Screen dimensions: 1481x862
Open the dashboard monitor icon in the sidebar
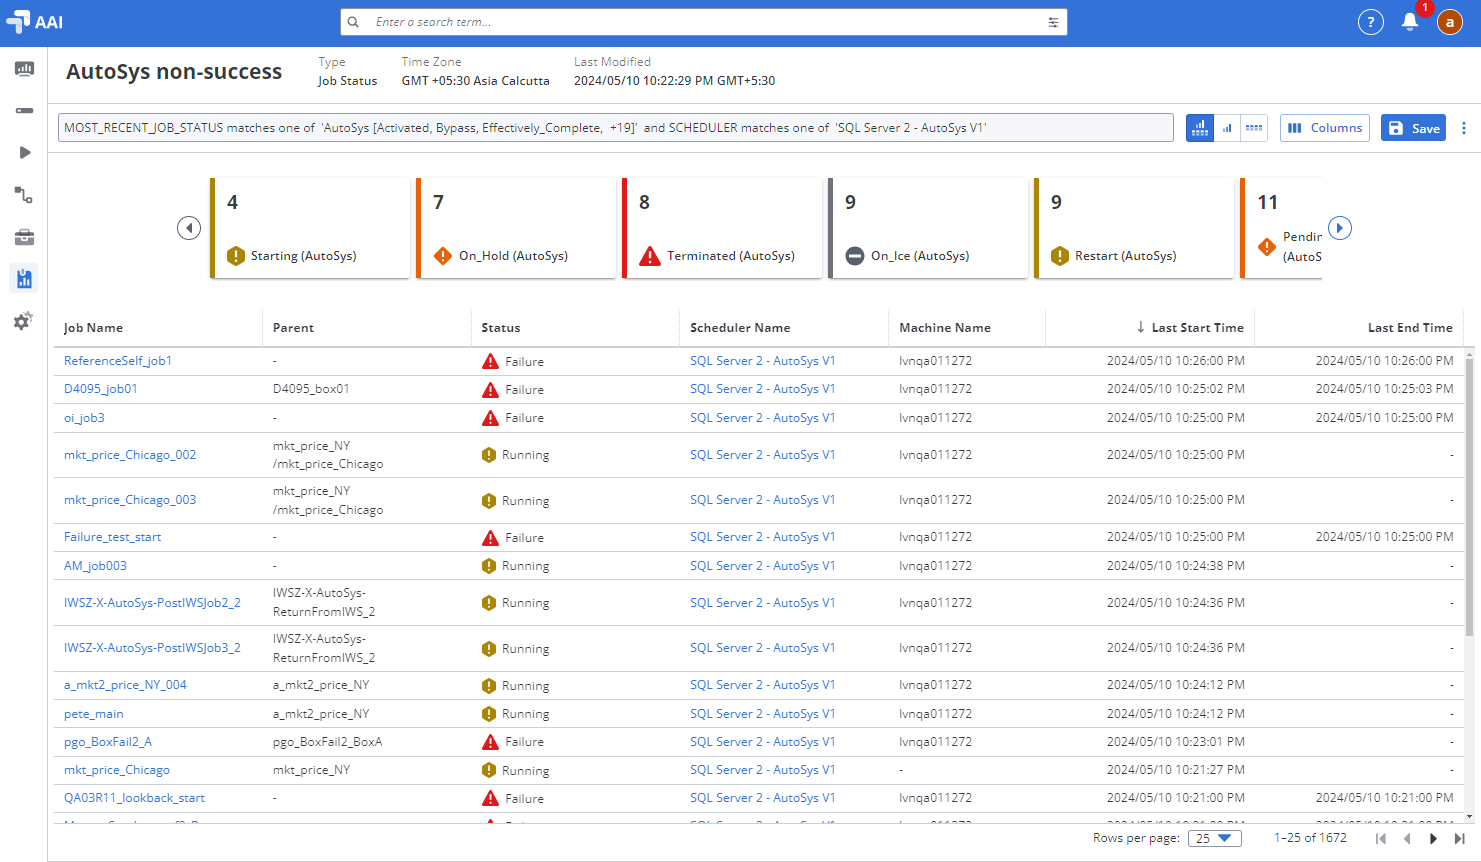pos(24,69)
